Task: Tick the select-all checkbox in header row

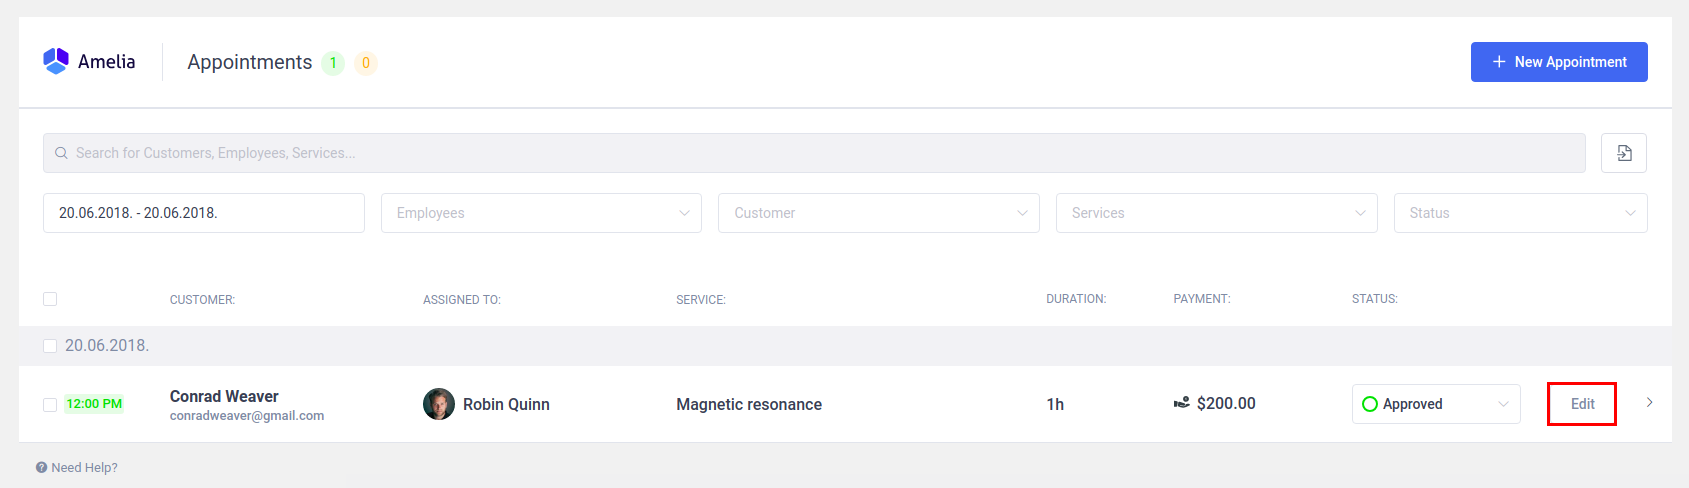Action: [x=50, y=299]
